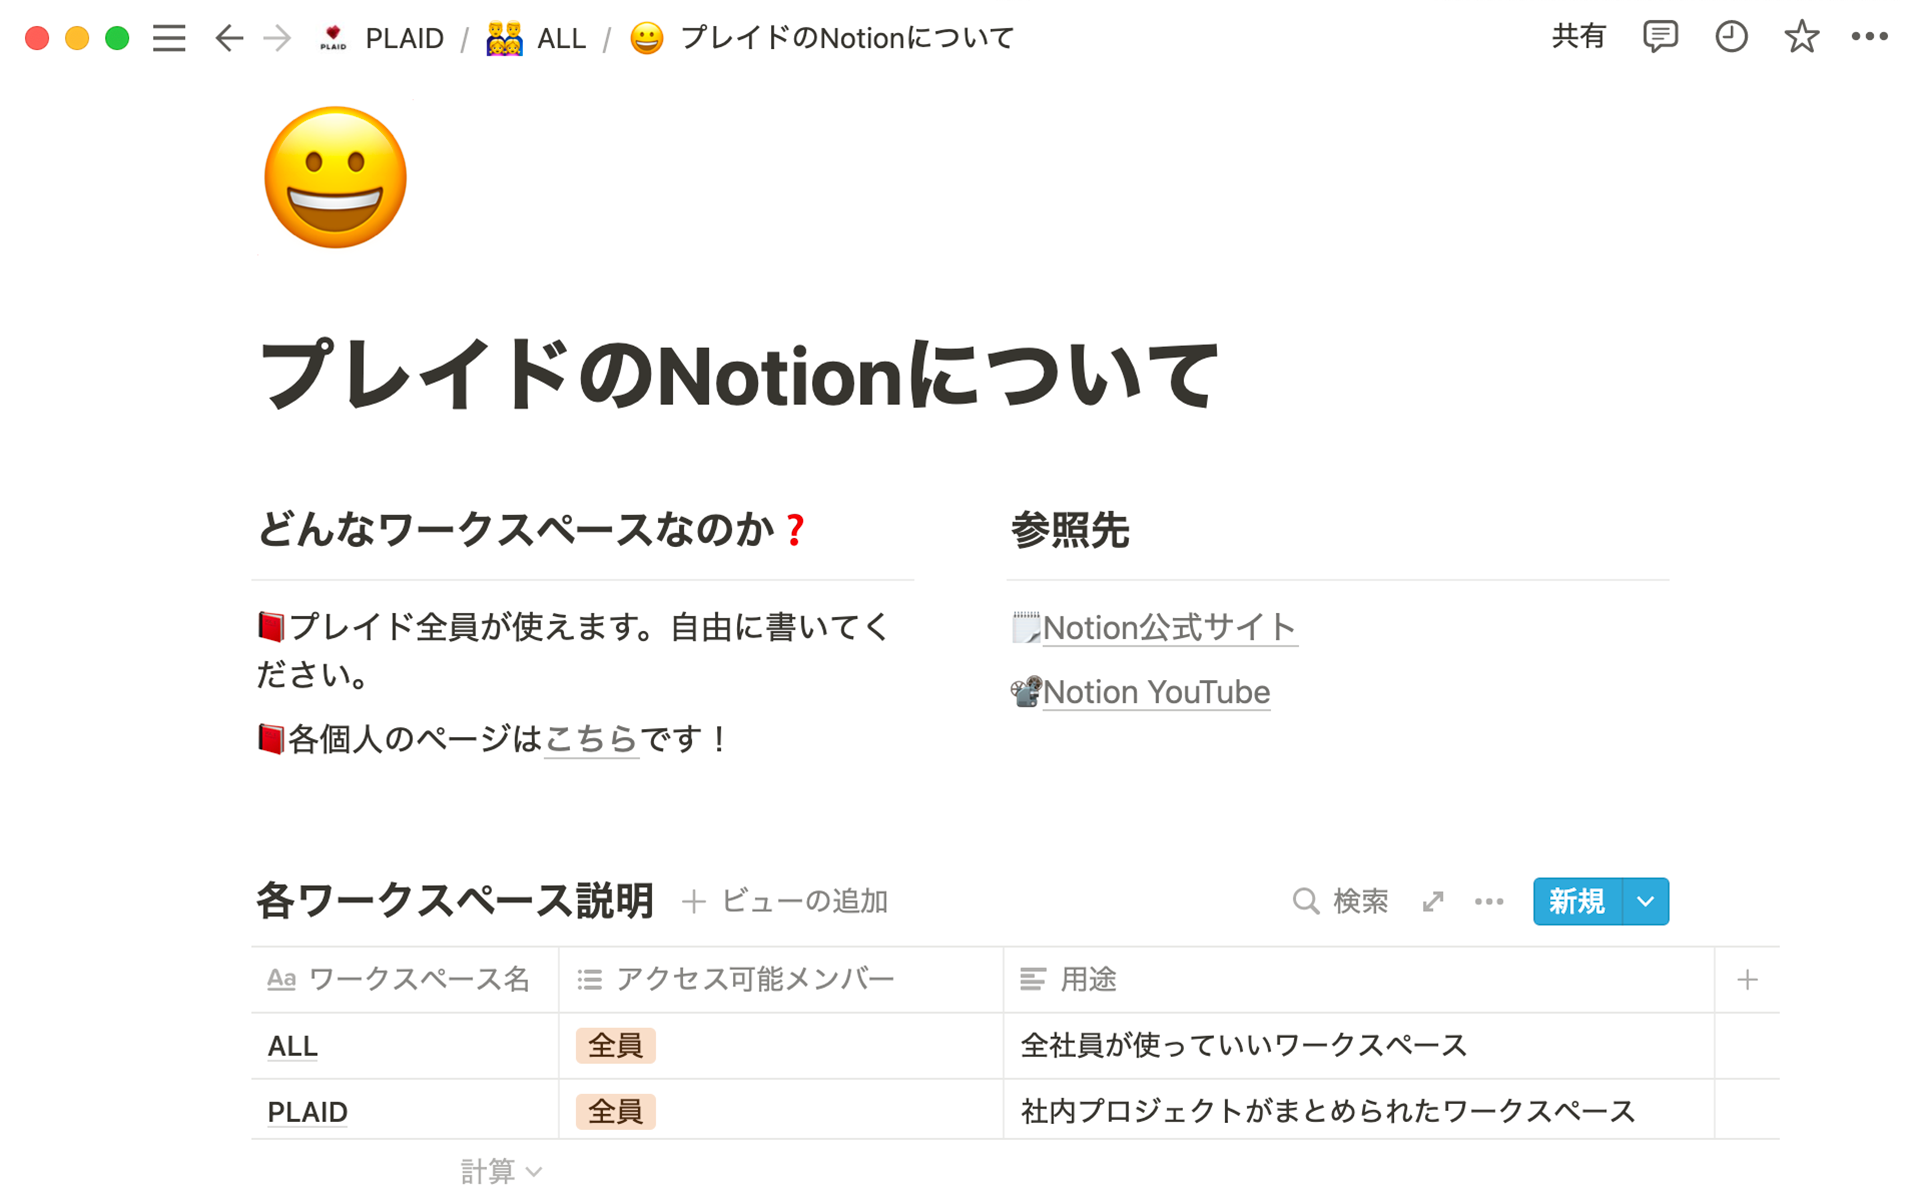Image resolution: width=1920 pixels, height=1200 pixels.
Task: Open the comments panel icon
Action: [x=1659, y=37]
